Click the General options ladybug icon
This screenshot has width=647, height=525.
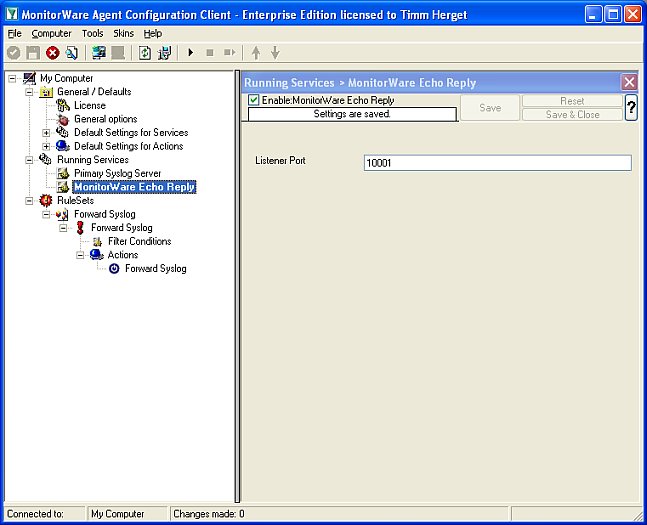click(x=63, y=119)
